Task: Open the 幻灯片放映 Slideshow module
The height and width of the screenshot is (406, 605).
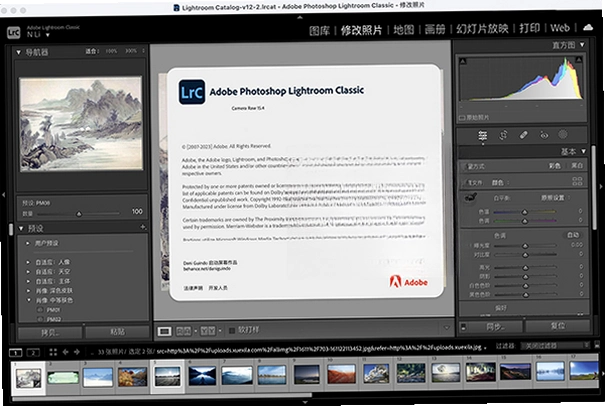Action: click(x=482, y=29)
